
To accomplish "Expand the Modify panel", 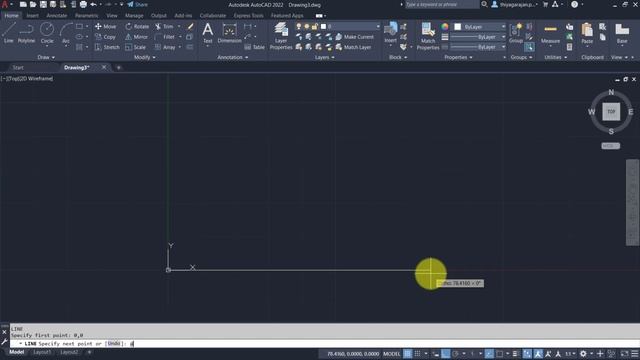I will pos(144,58).
